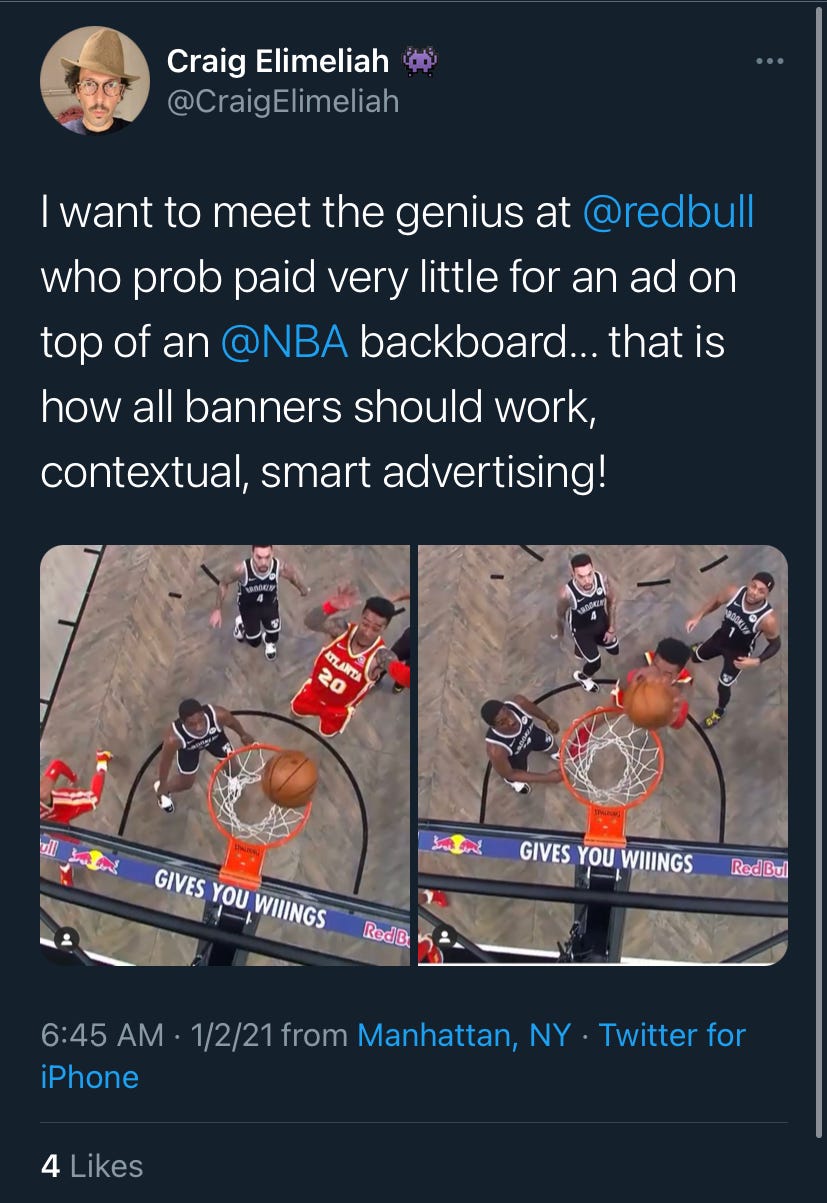Open the @NBA mention
Viewport: 827px width, 1203px height.
pos(285,342)
